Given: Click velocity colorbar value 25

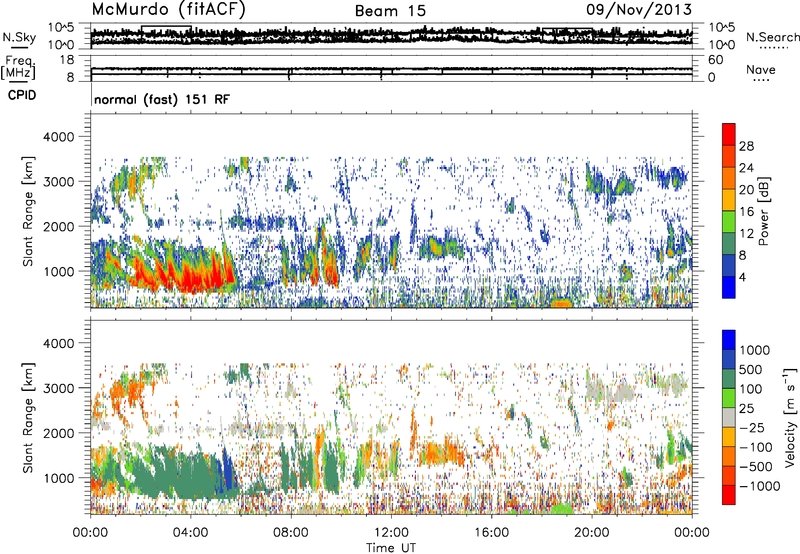Looking at the screenshot, I should [747, 408].
